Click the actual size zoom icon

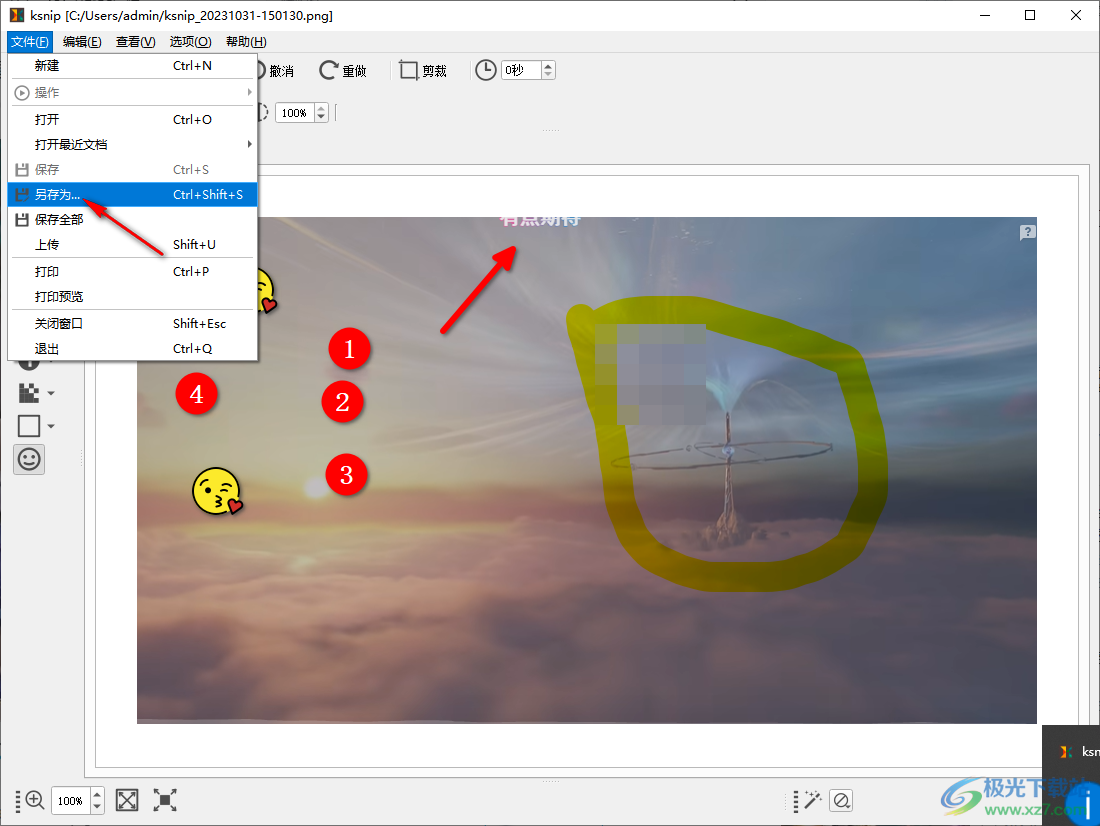[165, 800]
